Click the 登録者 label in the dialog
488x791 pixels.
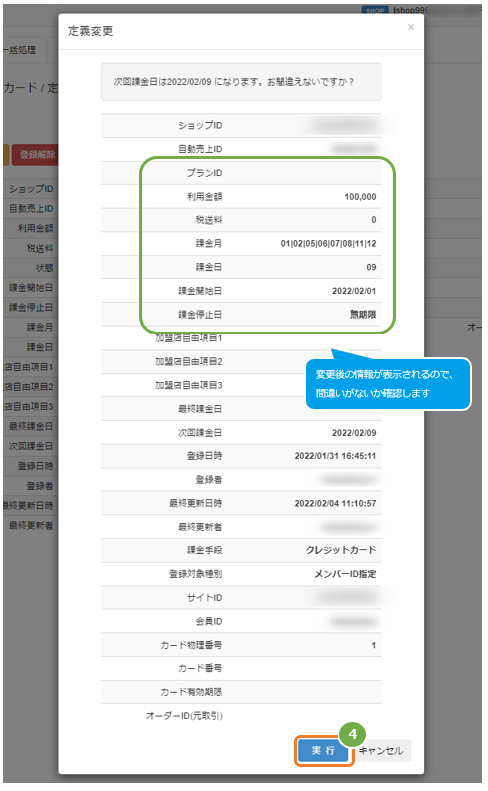pos(209,480)
